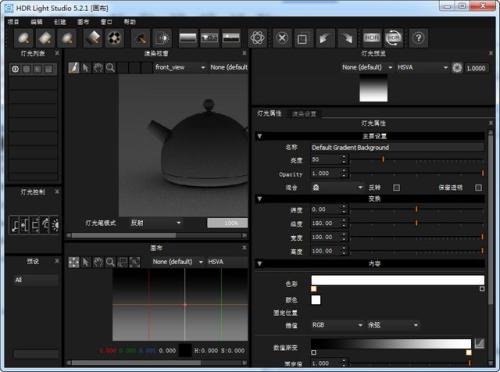
Task: Check the preserve alpha checkbox
Action: [x=479, y=188]
